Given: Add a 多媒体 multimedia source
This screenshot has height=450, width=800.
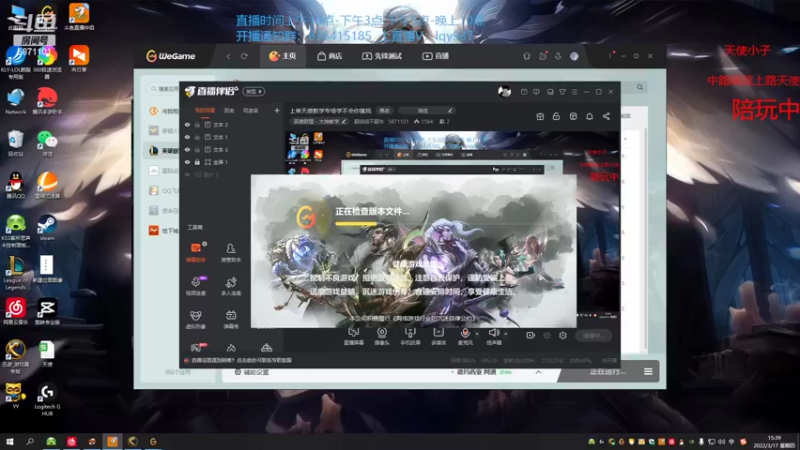Looking at the screenshot, I should click(438, 336).
